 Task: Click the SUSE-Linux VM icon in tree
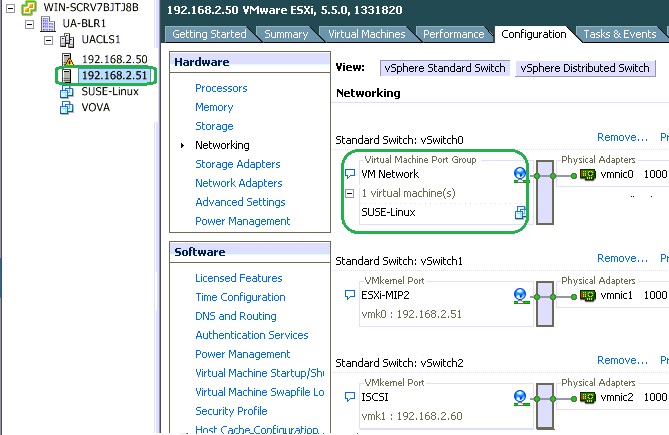pos(67,92)
